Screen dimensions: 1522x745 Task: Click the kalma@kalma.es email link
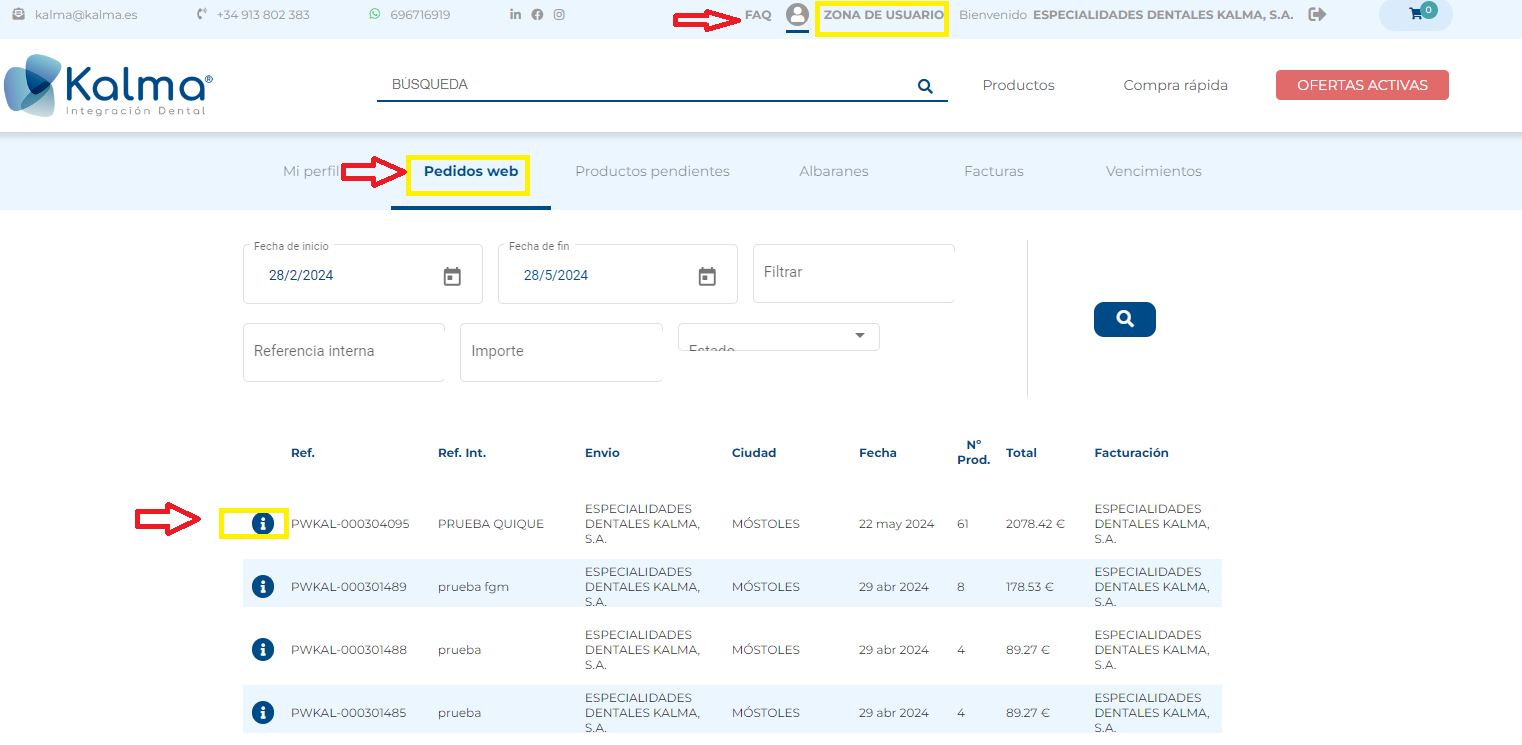coord(86,15)
